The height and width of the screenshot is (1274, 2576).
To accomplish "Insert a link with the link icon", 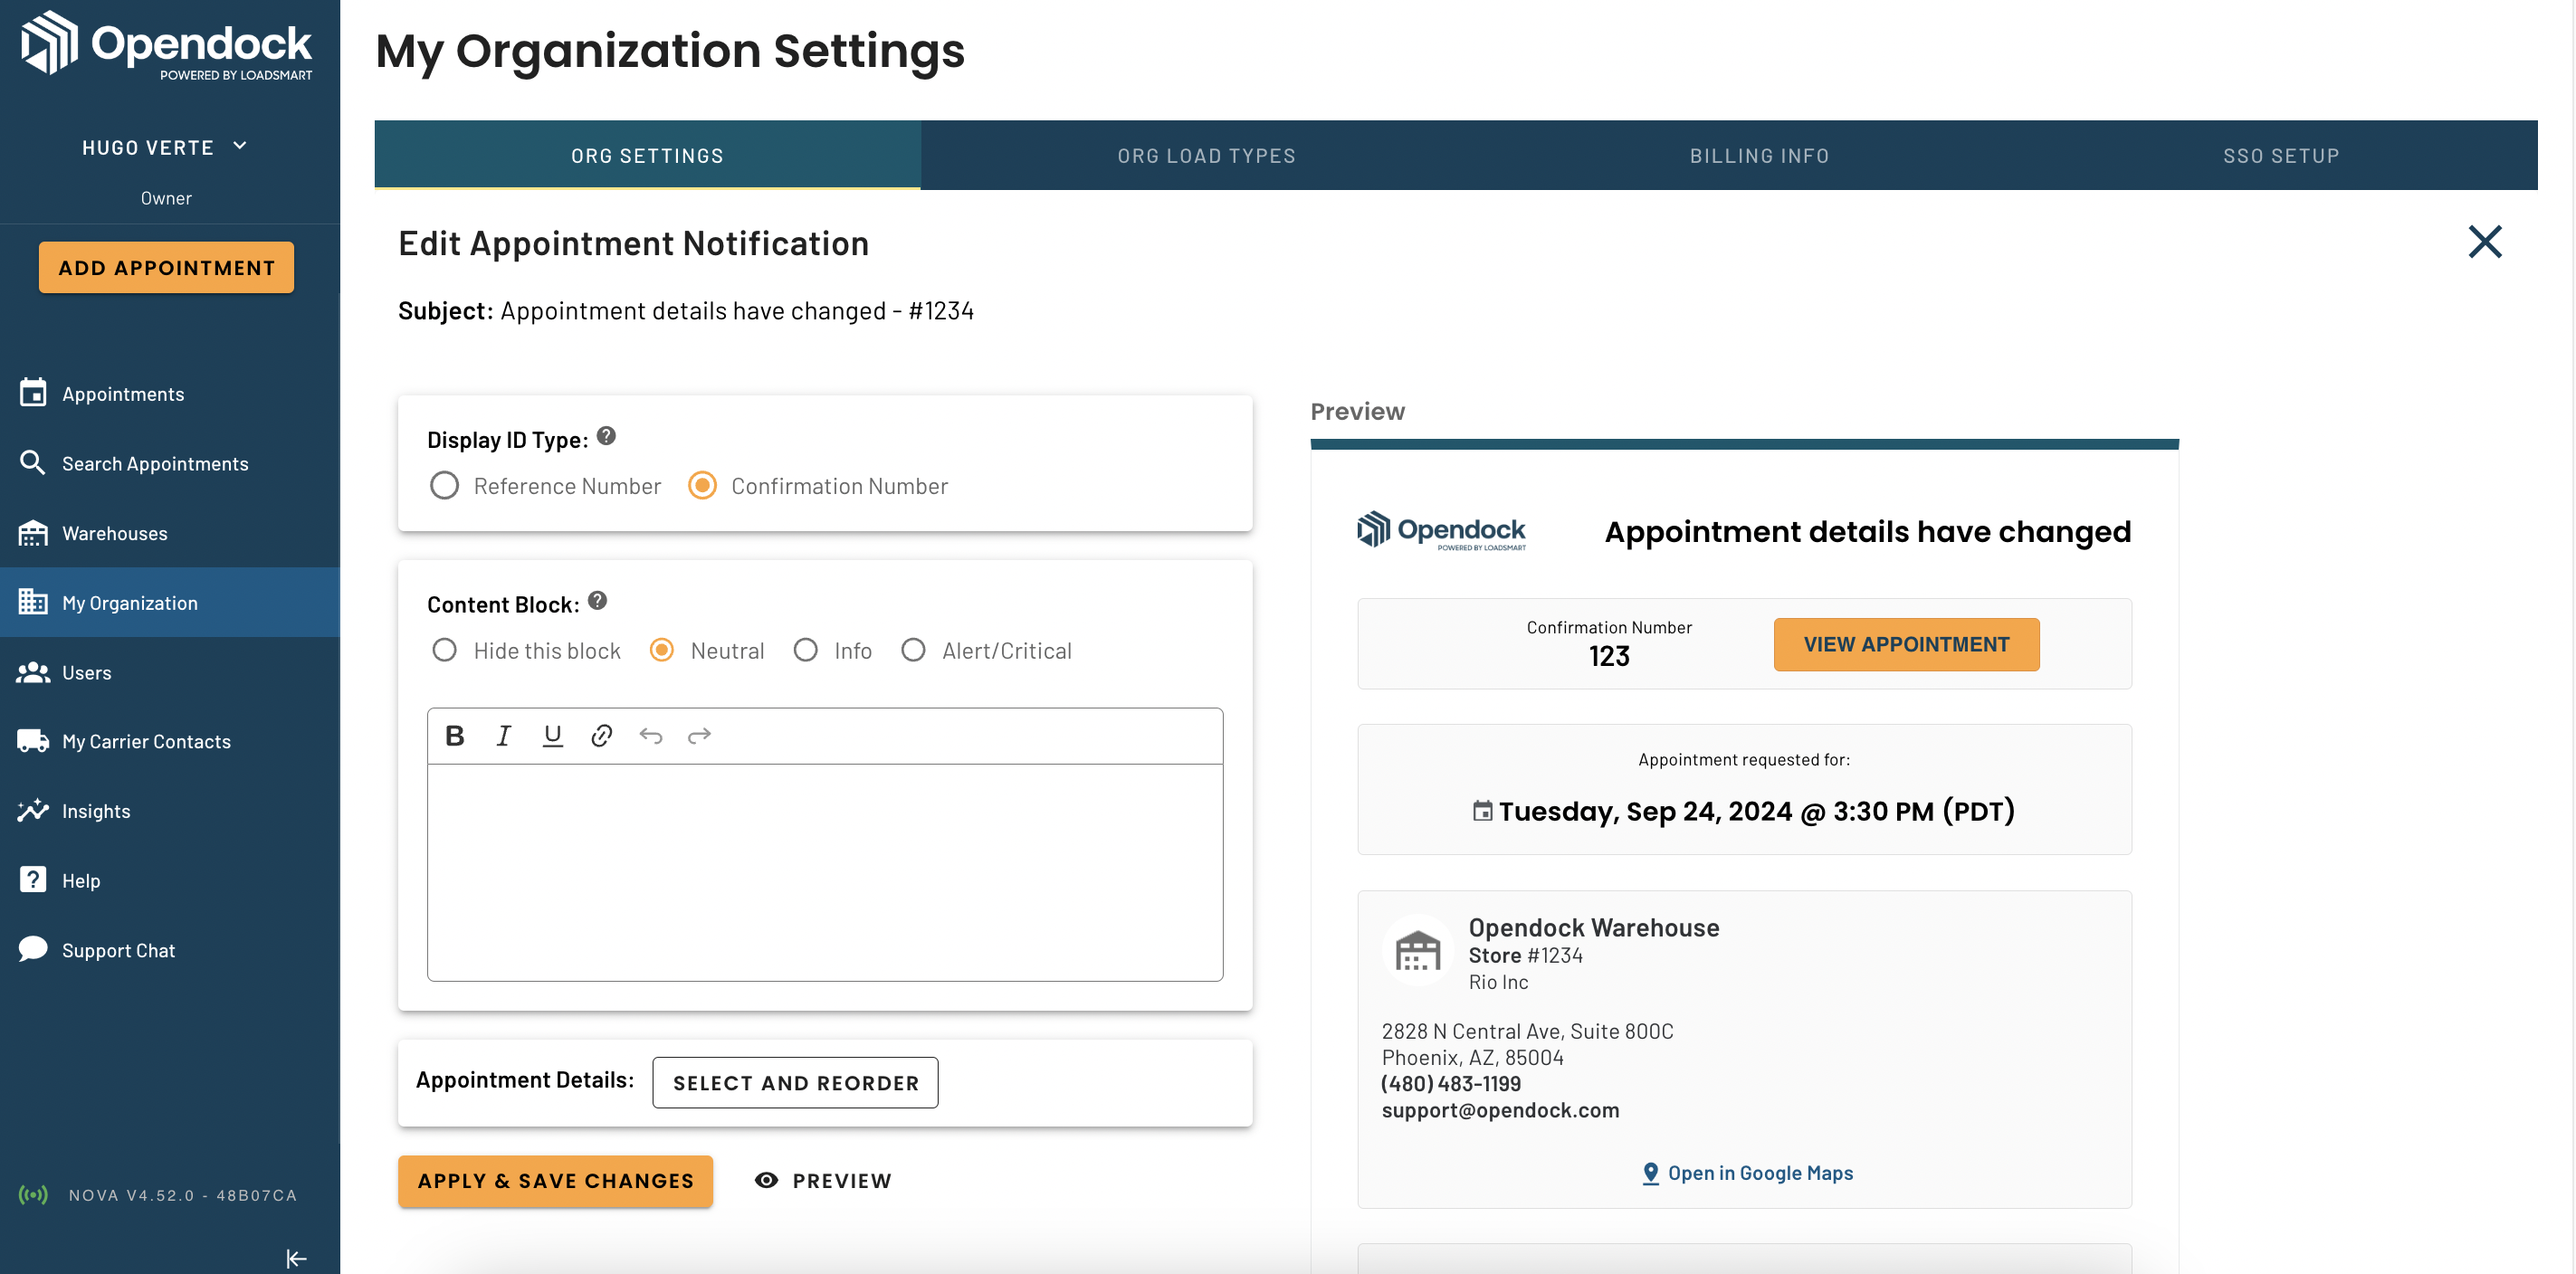I will pyautogui.click(x=601, y=735).
